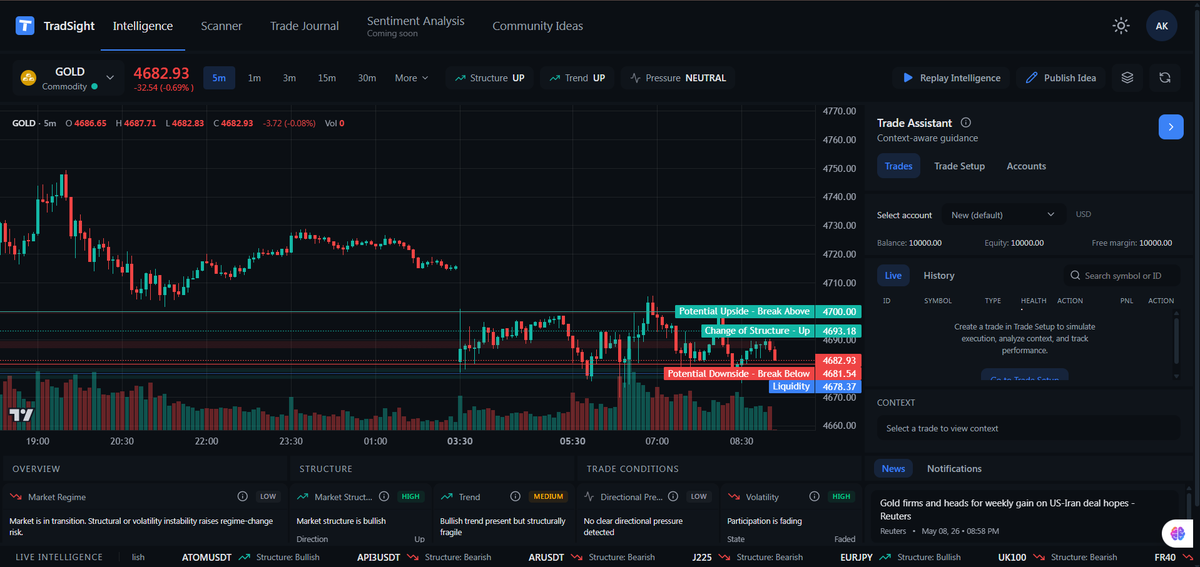Show Live trades list

click(893, 275)
